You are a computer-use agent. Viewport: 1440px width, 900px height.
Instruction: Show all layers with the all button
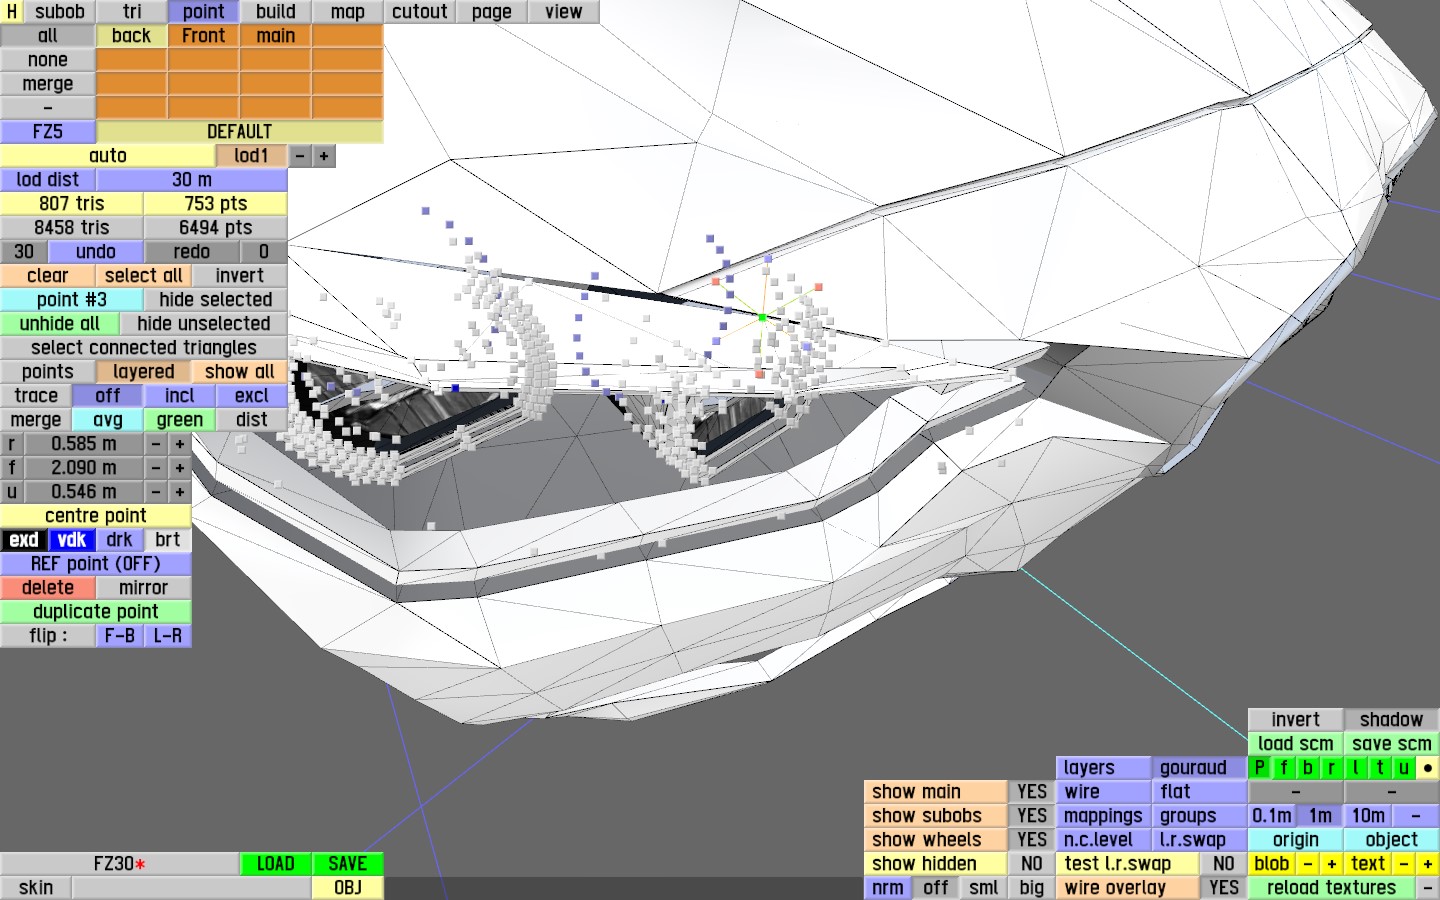click(48, 36)
